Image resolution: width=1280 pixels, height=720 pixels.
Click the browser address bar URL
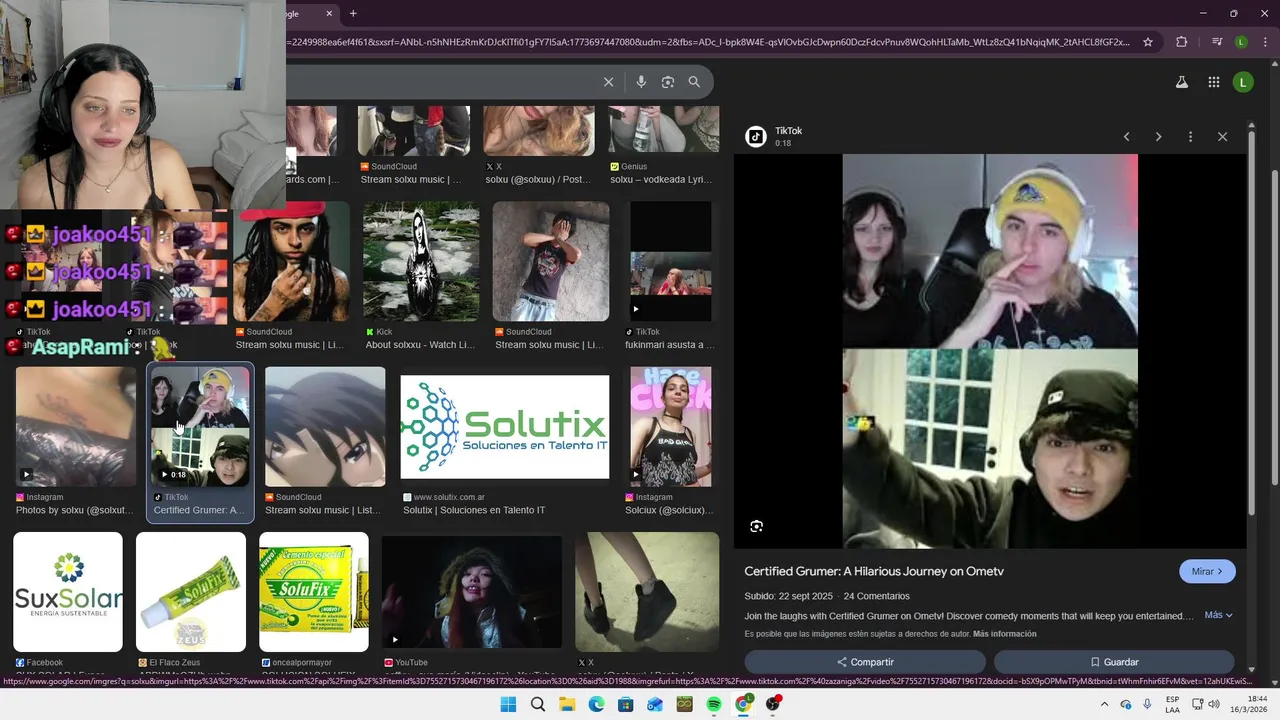pyautogui.click(x=708, y=42)
